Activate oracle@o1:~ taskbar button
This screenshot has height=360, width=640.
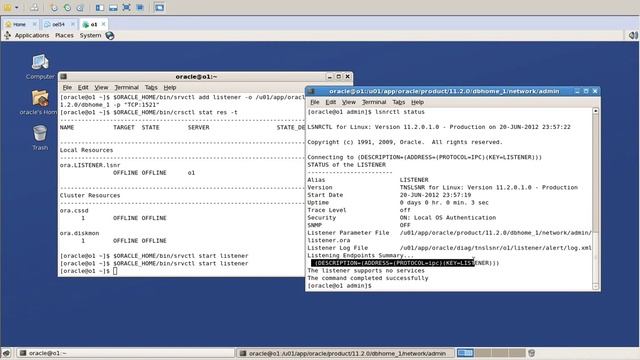[x=125, y=353]
